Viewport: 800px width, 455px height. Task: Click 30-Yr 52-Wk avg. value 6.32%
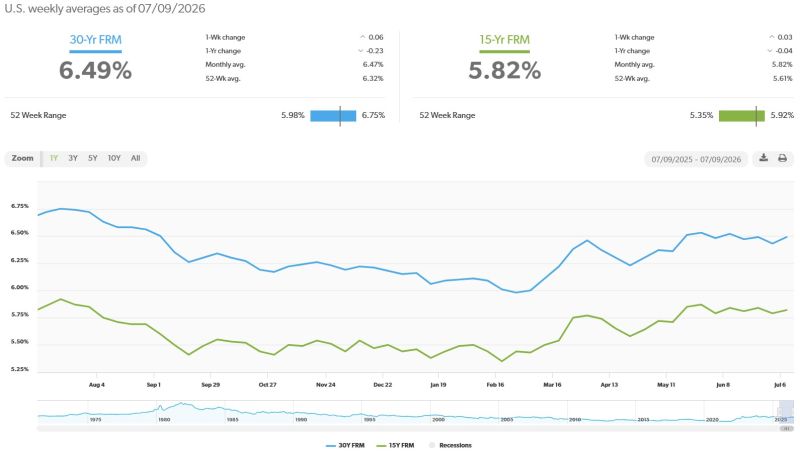(373, 79)
